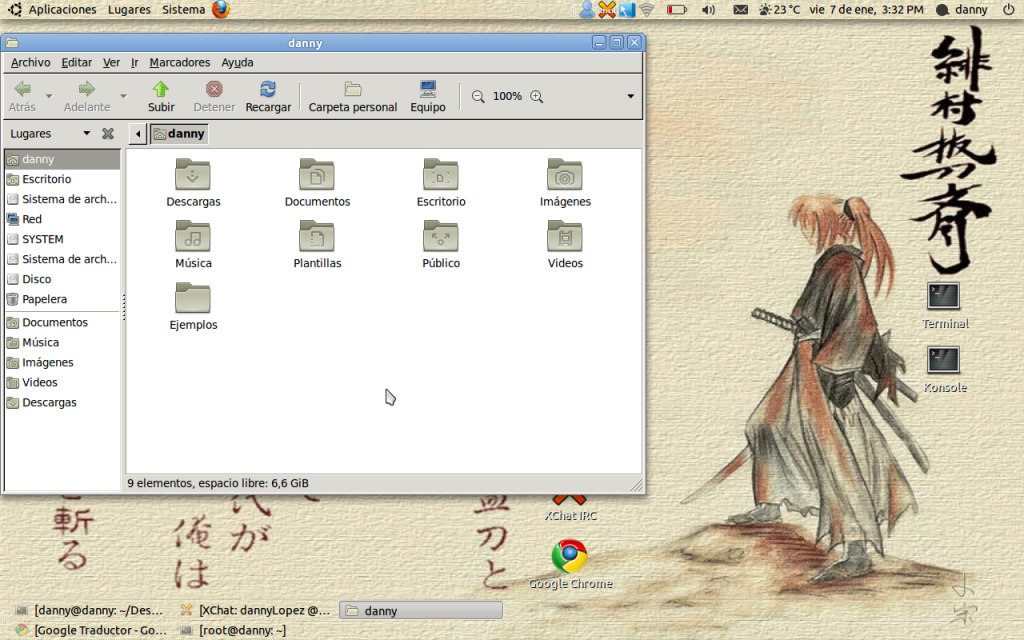This screenshot has height=640, width=1024.
Task: Open Escritorio in the sidebar
Action: coord(63,179)
